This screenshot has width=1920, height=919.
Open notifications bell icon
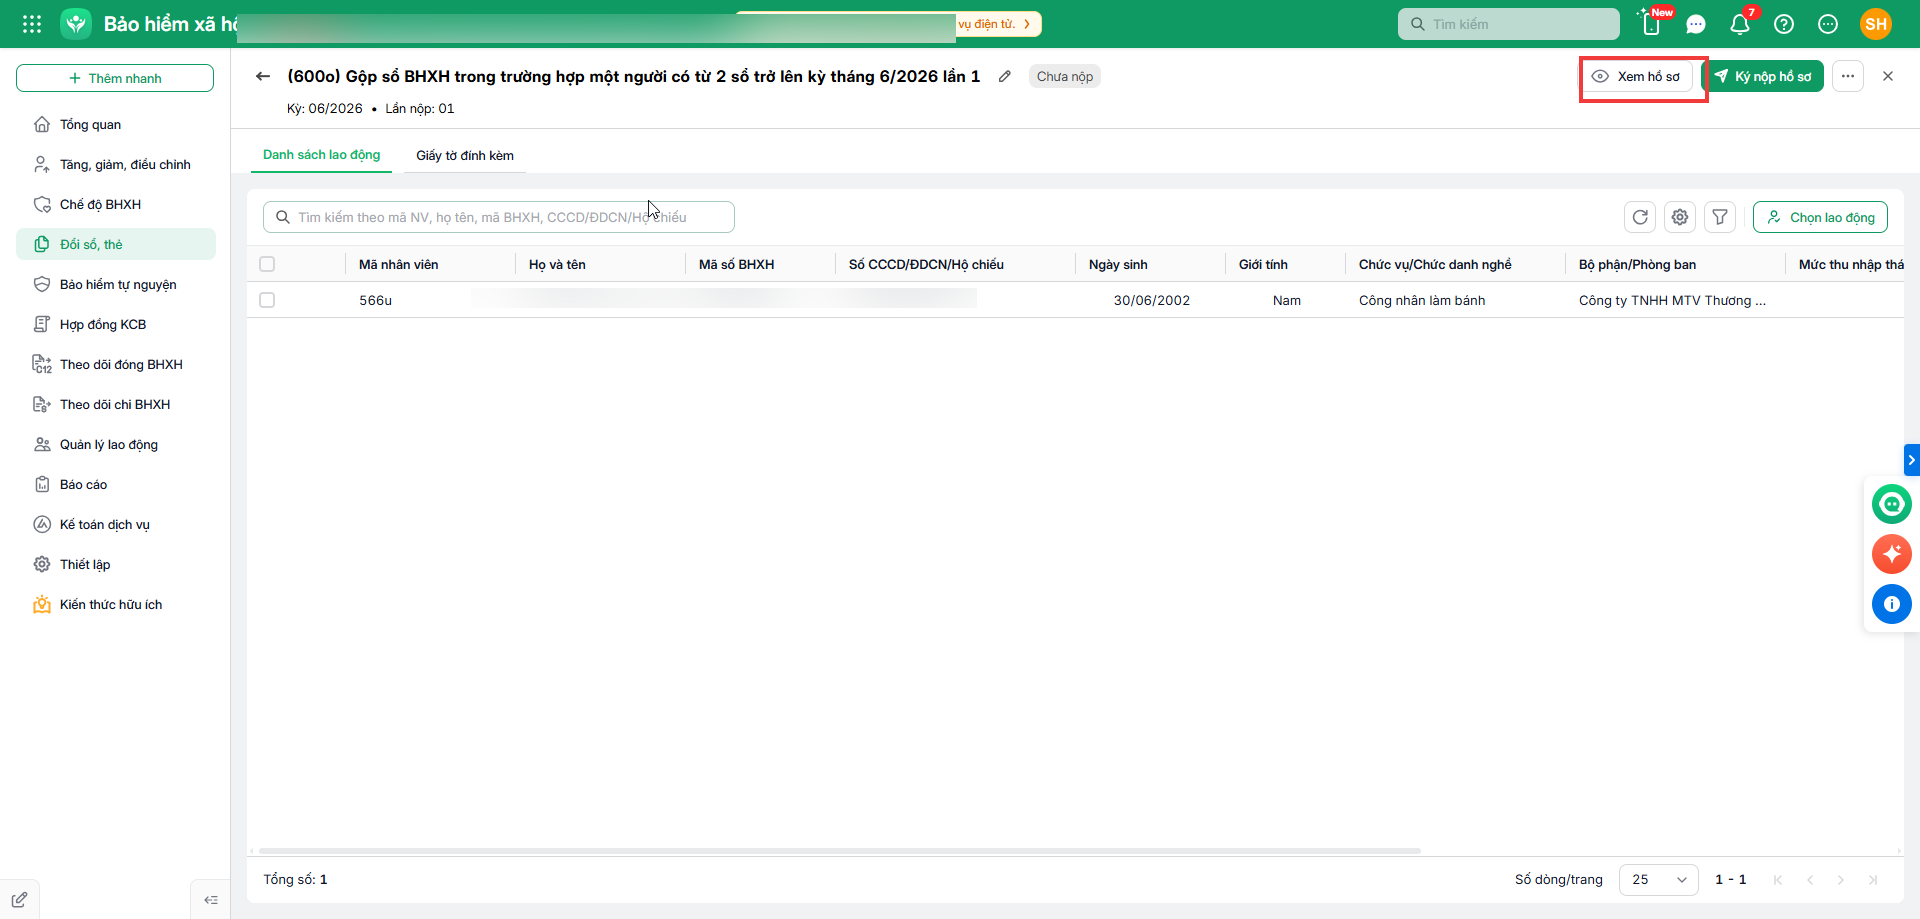pyautogui.click(x=1740, y=24)
